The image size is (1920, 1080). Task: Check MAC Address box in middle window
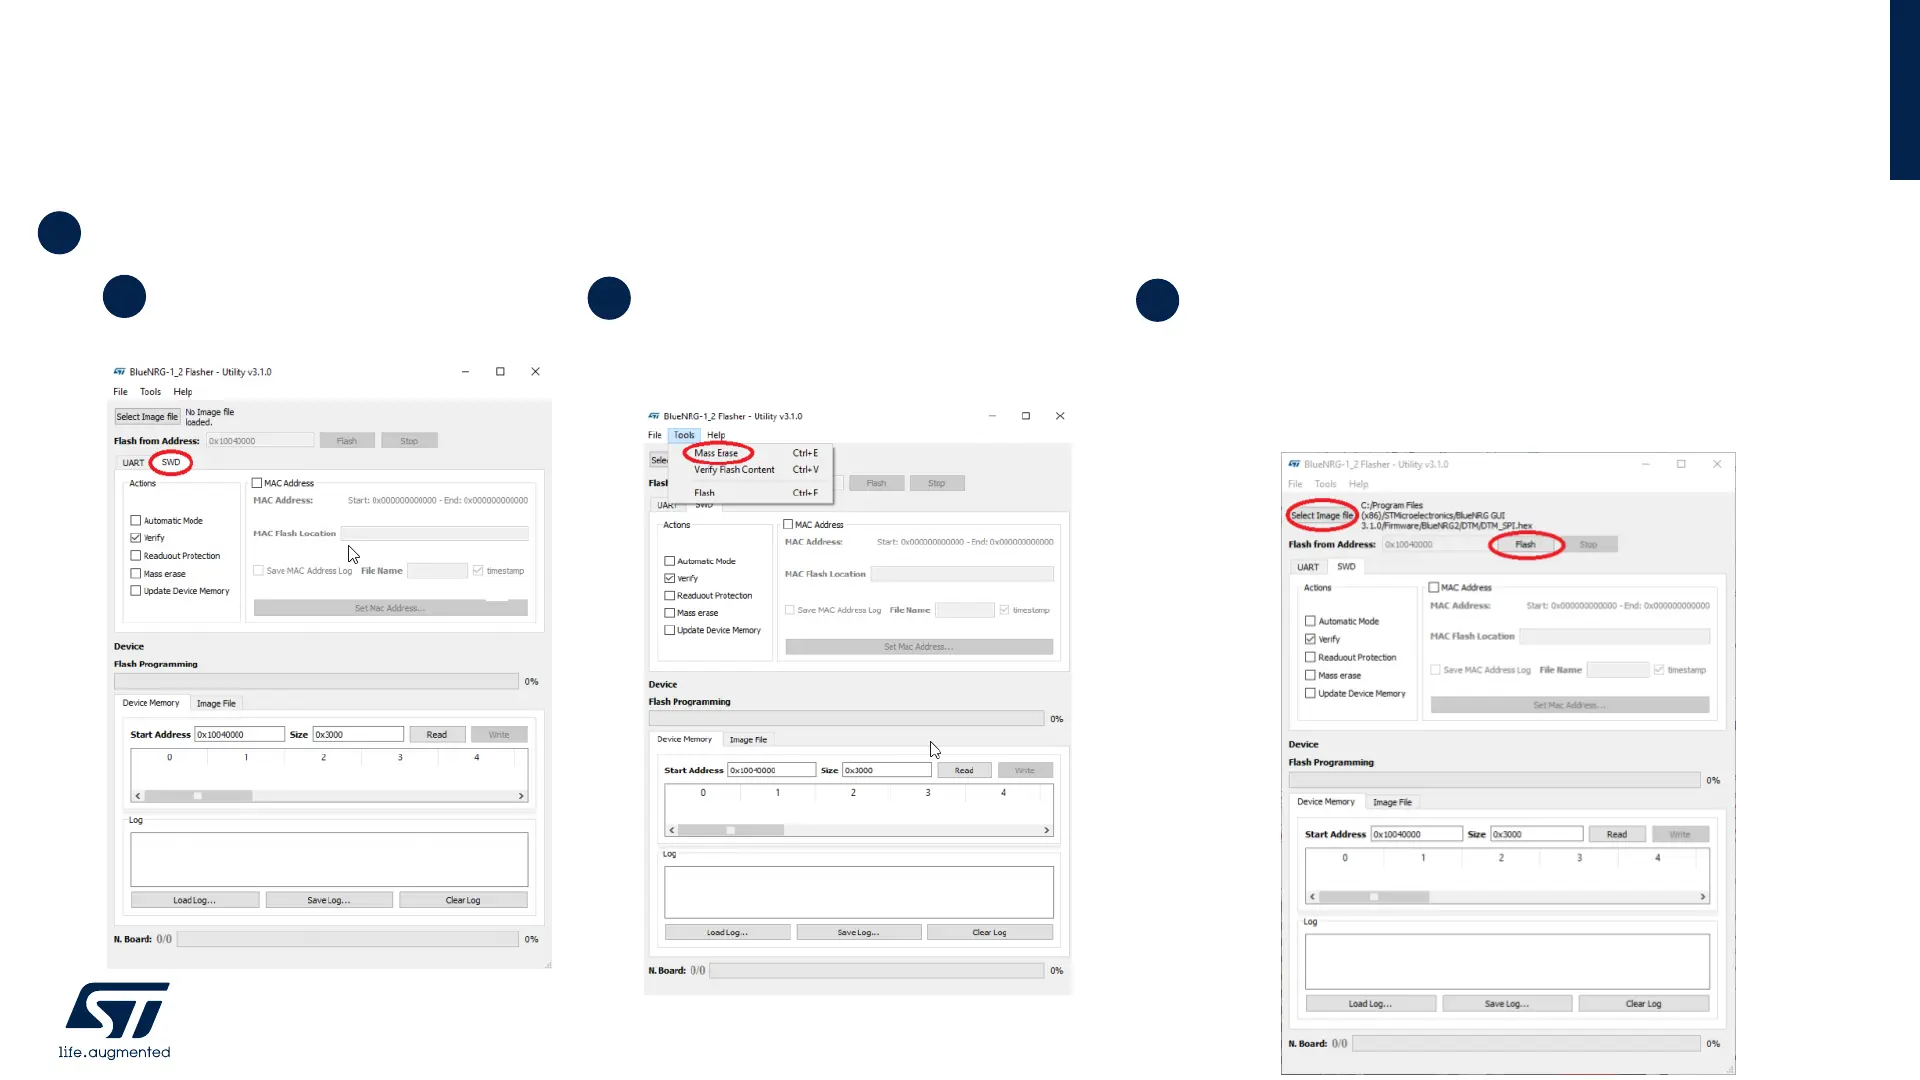(x=788, y=525)
